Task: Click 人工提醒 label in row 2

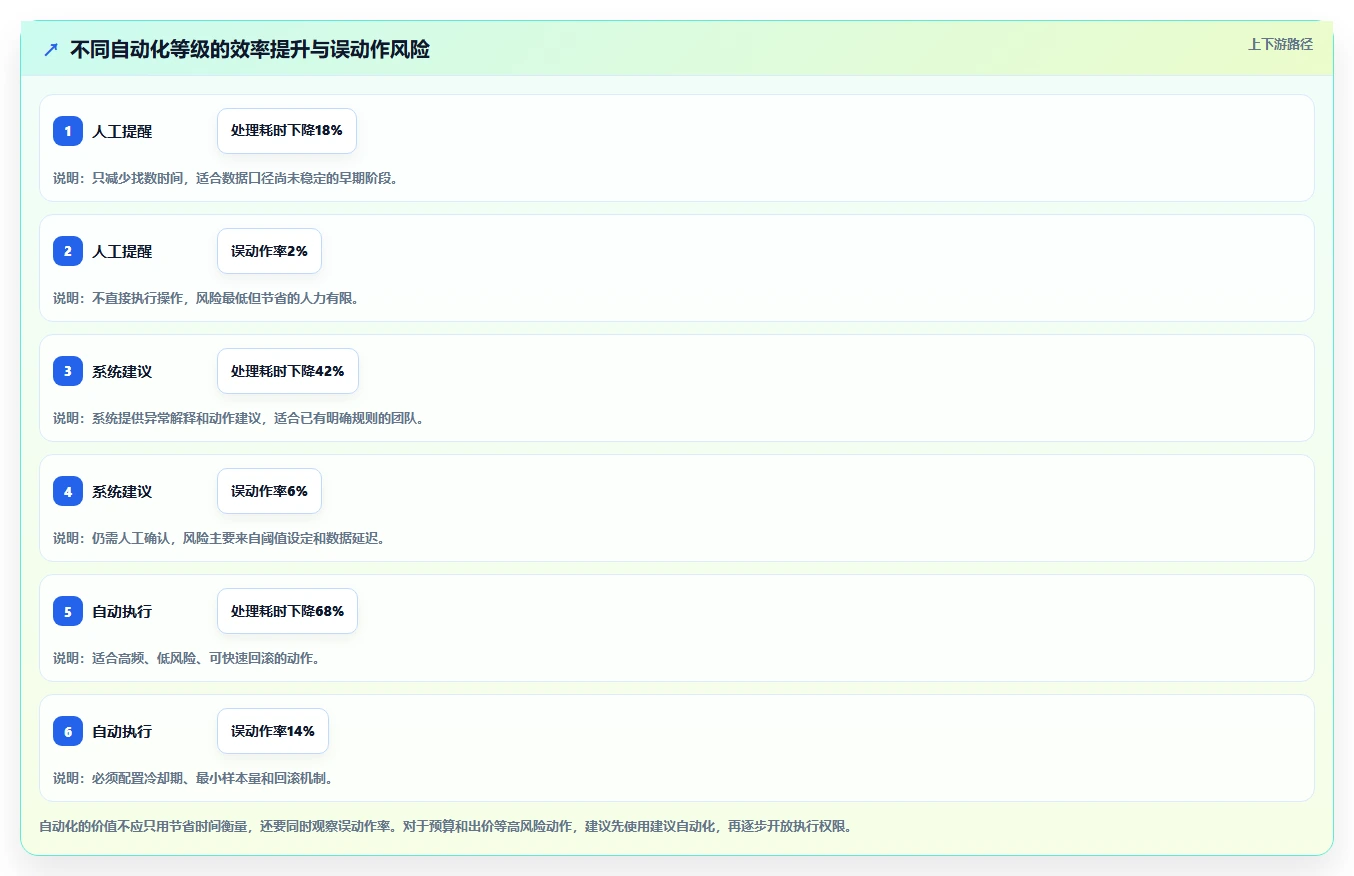Action: click(122, 251)
